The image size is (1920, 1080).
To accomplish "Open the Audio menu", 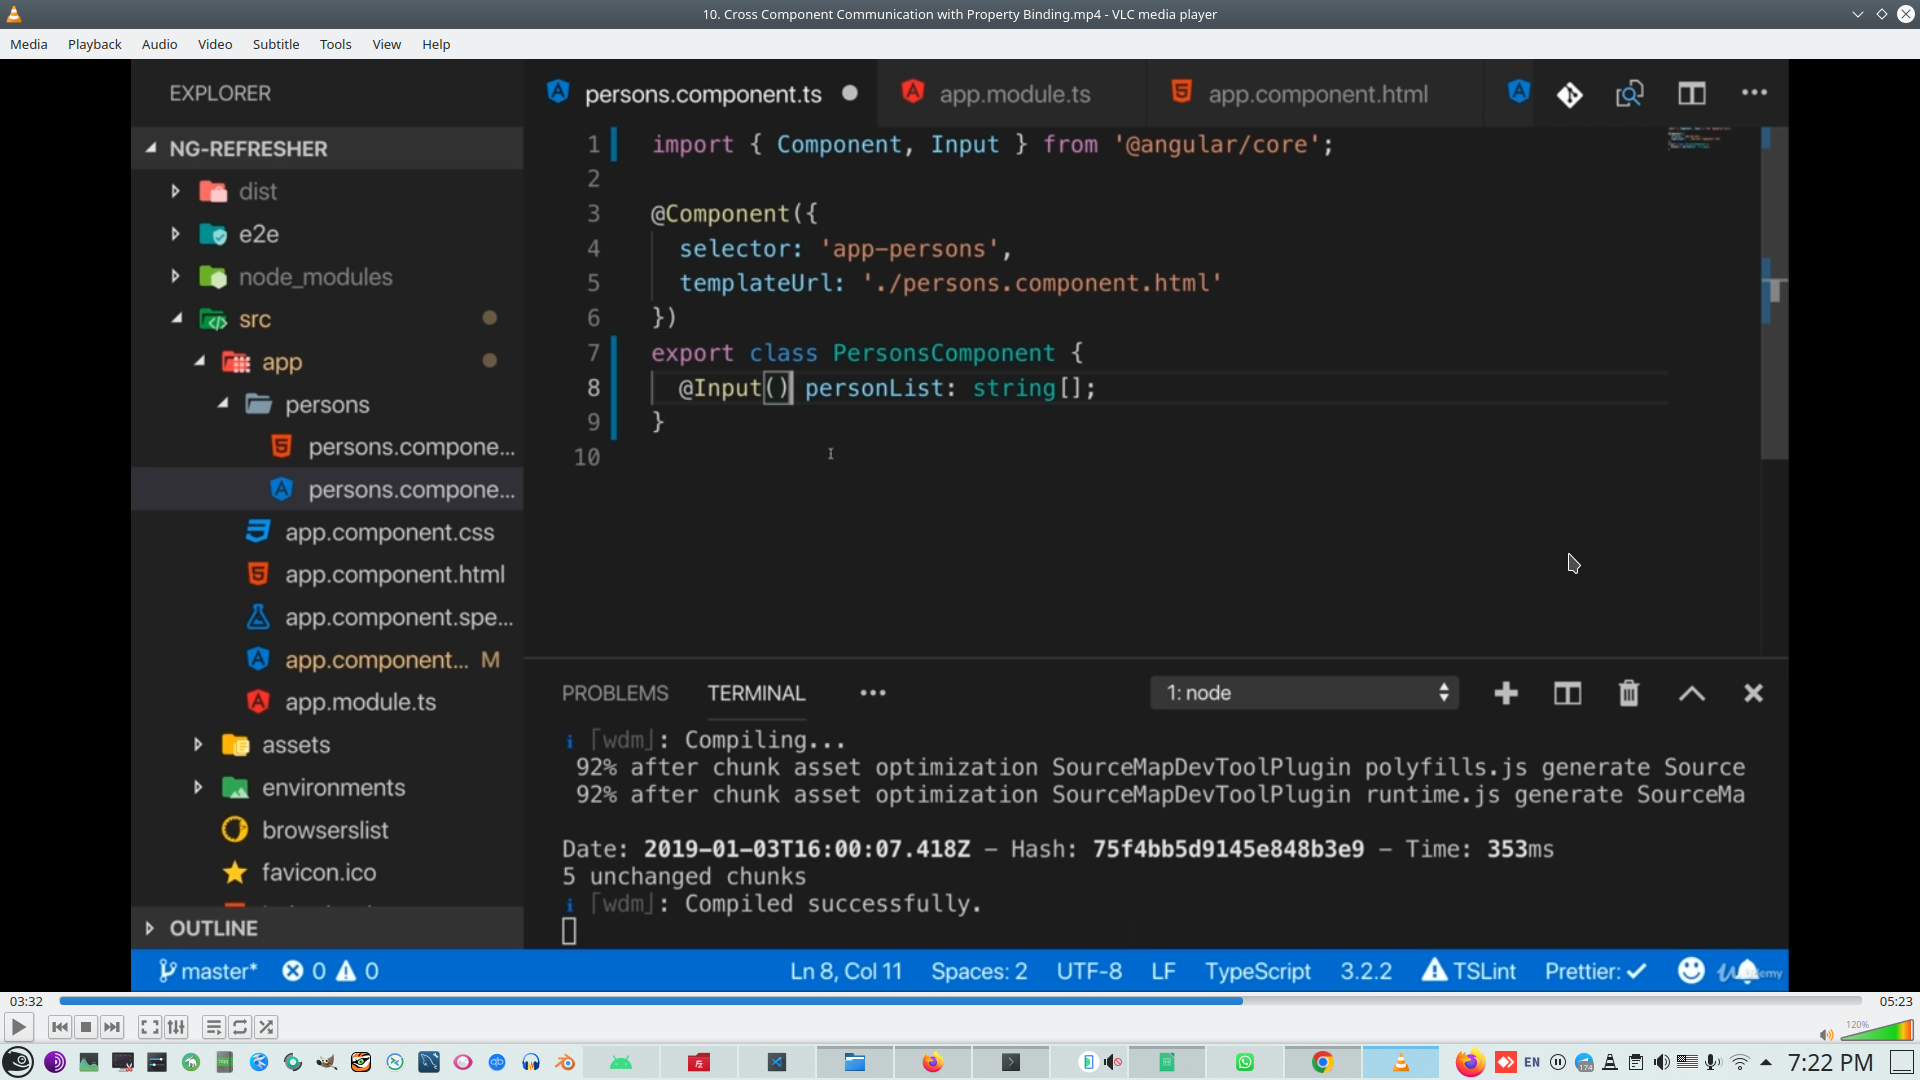I will click(x=159, y=44).
